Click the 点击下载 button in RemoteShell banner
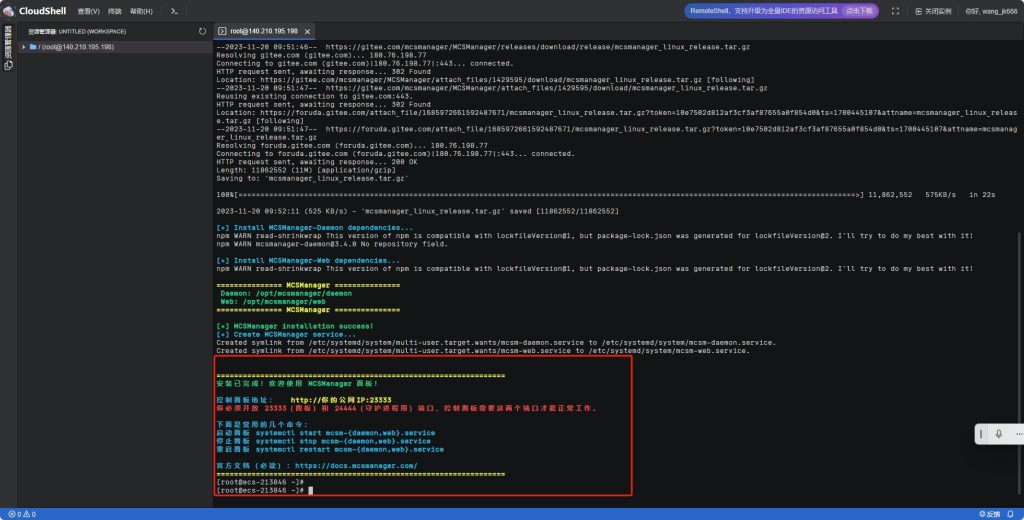 859,11
